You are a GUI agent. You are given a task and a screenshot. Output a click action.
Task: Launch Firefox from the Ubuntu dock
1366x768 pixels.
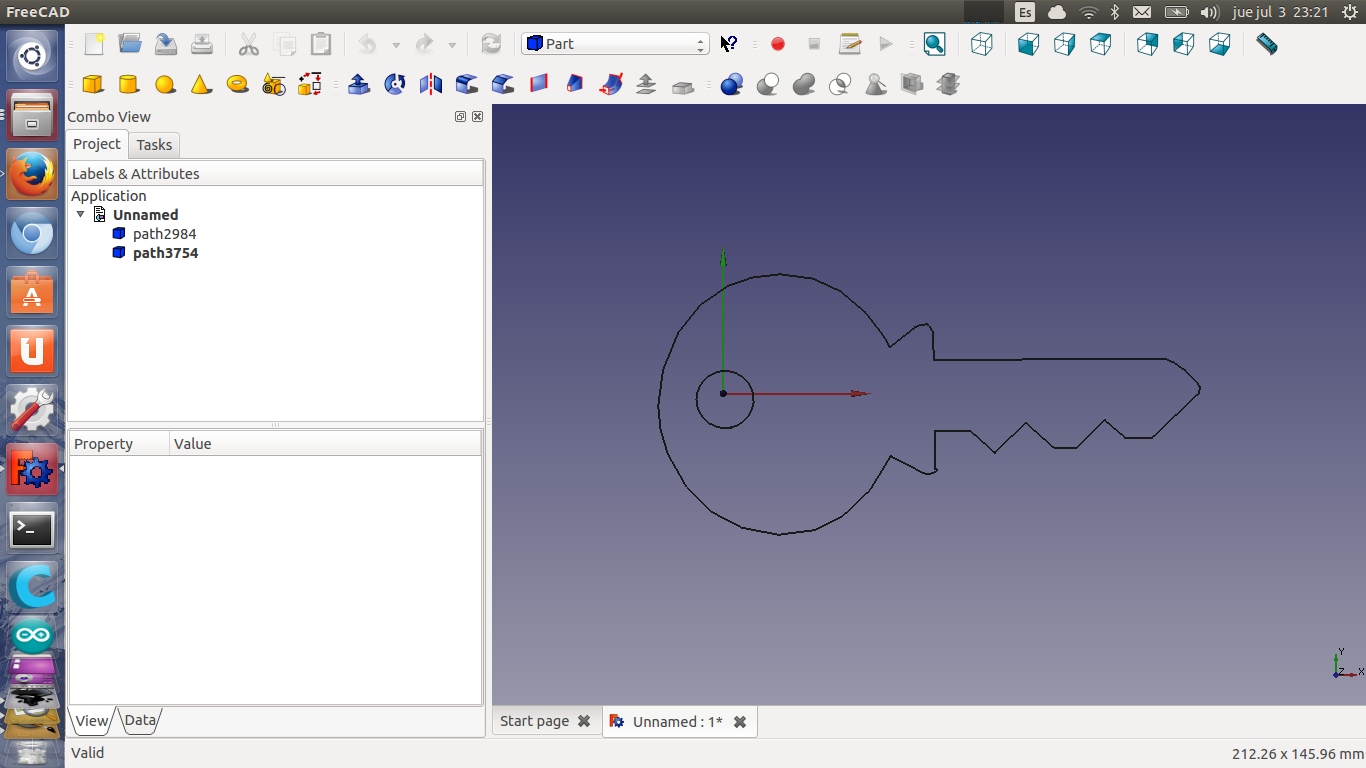click(x=32, y=175)
